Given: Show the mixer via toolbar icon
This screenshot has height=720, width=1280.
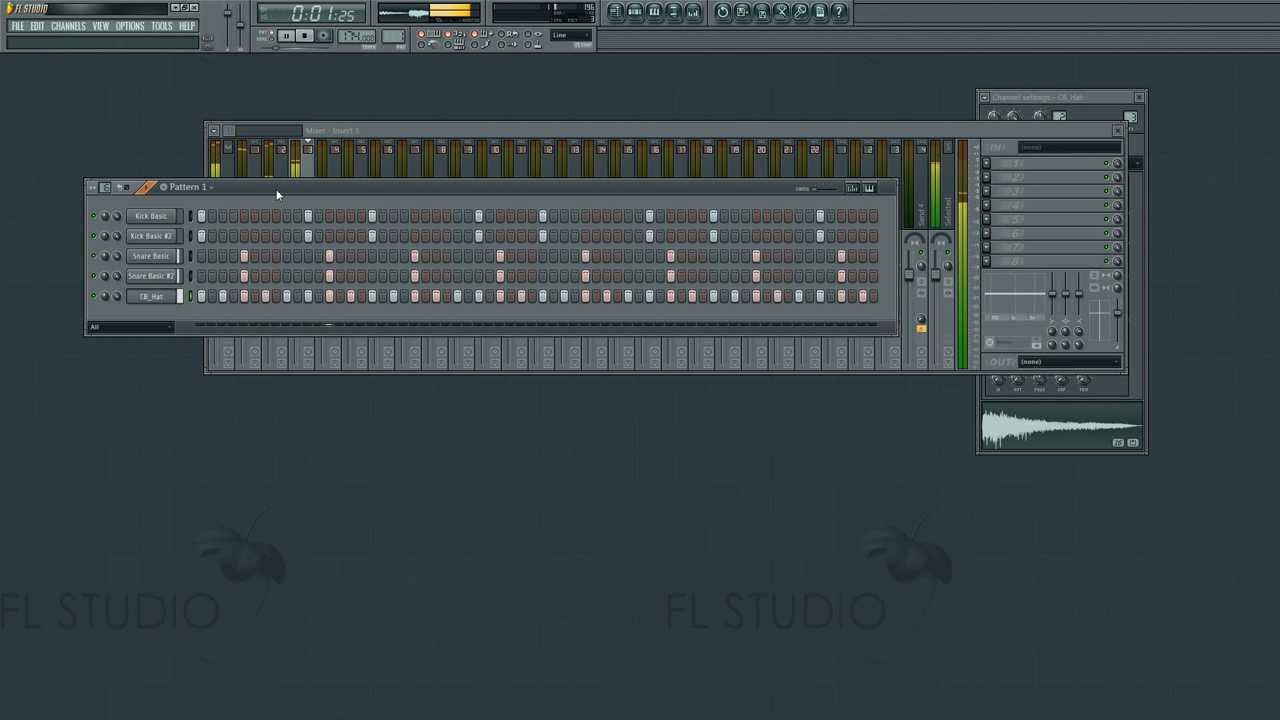Looking at the screenshot, I should coord(693,12).
